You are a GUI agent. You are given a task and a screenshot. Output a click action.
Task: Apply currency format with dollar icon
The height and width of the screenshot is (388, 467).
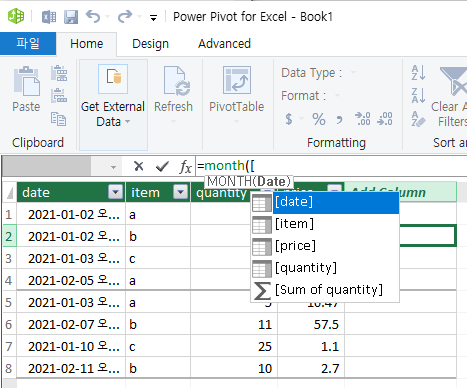click(x=289, y=119)
